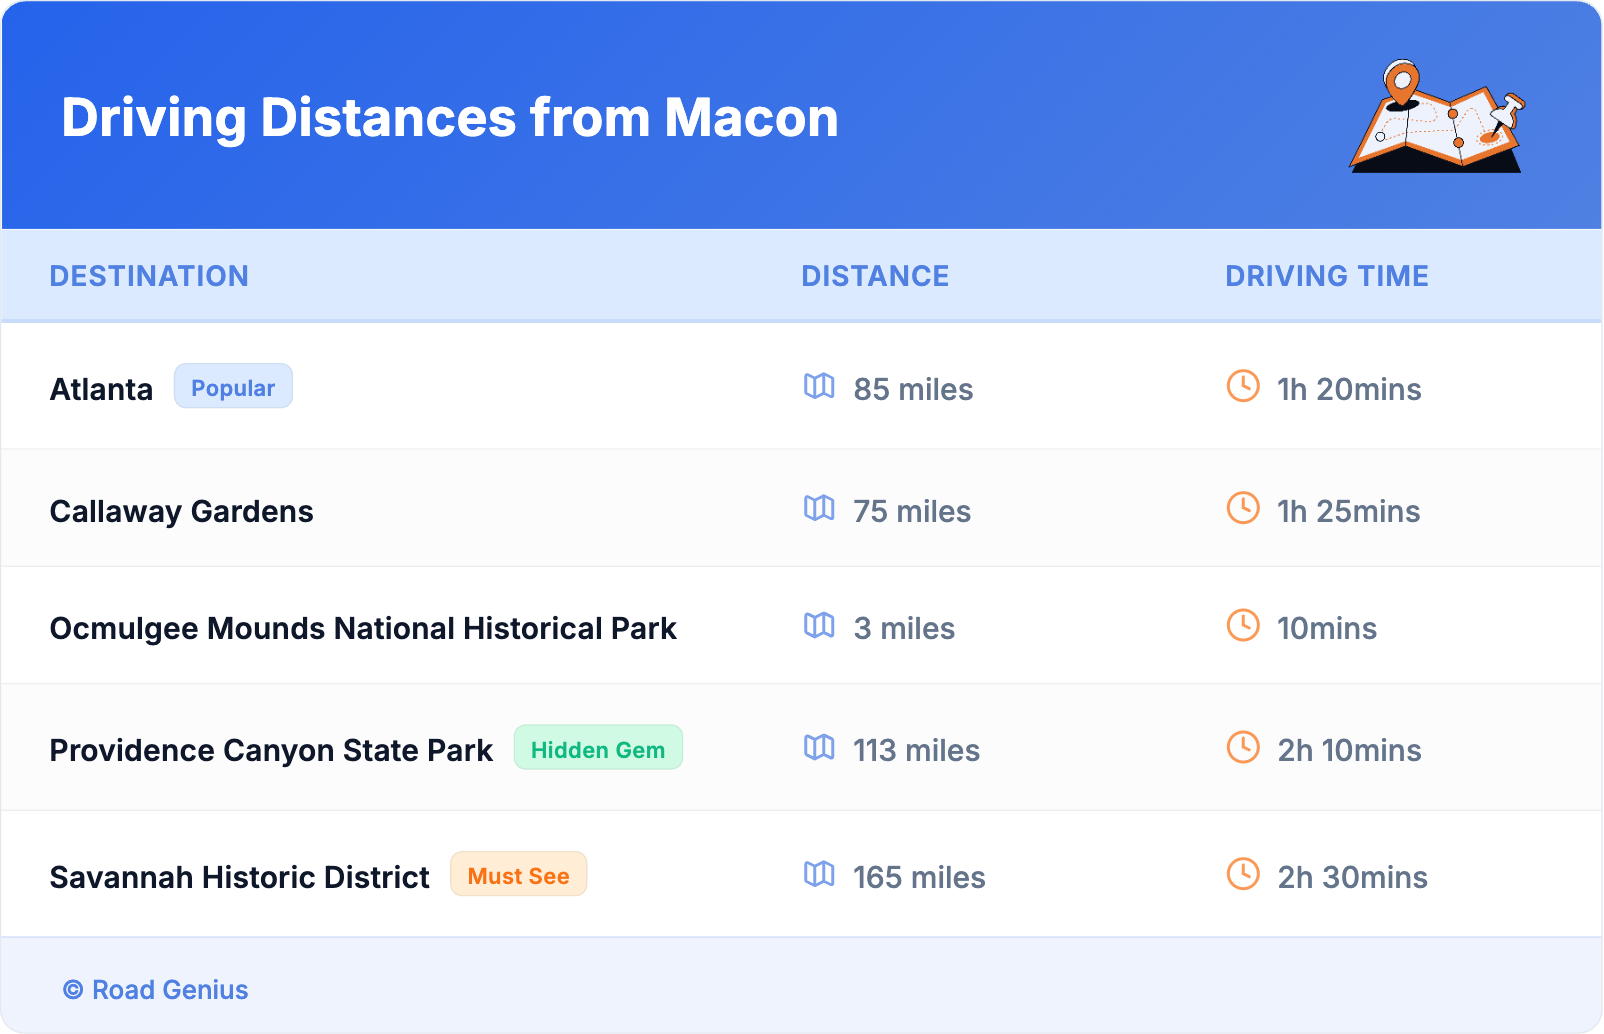This screenshot has height=1034, width=1604.
Task: Click the map icon beside 113 miles
Action: (819, 747)
